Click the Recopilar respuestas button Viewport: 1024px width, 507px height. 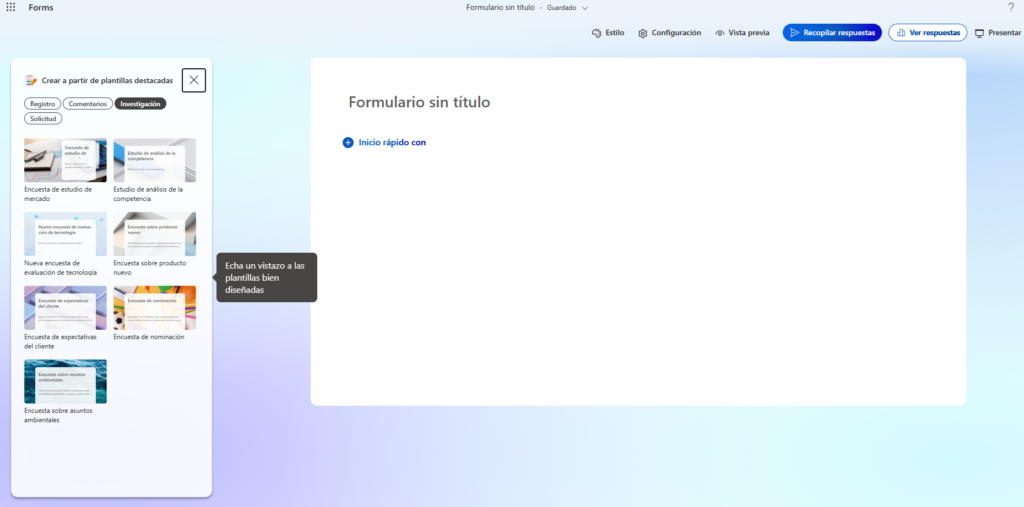tap(831, 33)
